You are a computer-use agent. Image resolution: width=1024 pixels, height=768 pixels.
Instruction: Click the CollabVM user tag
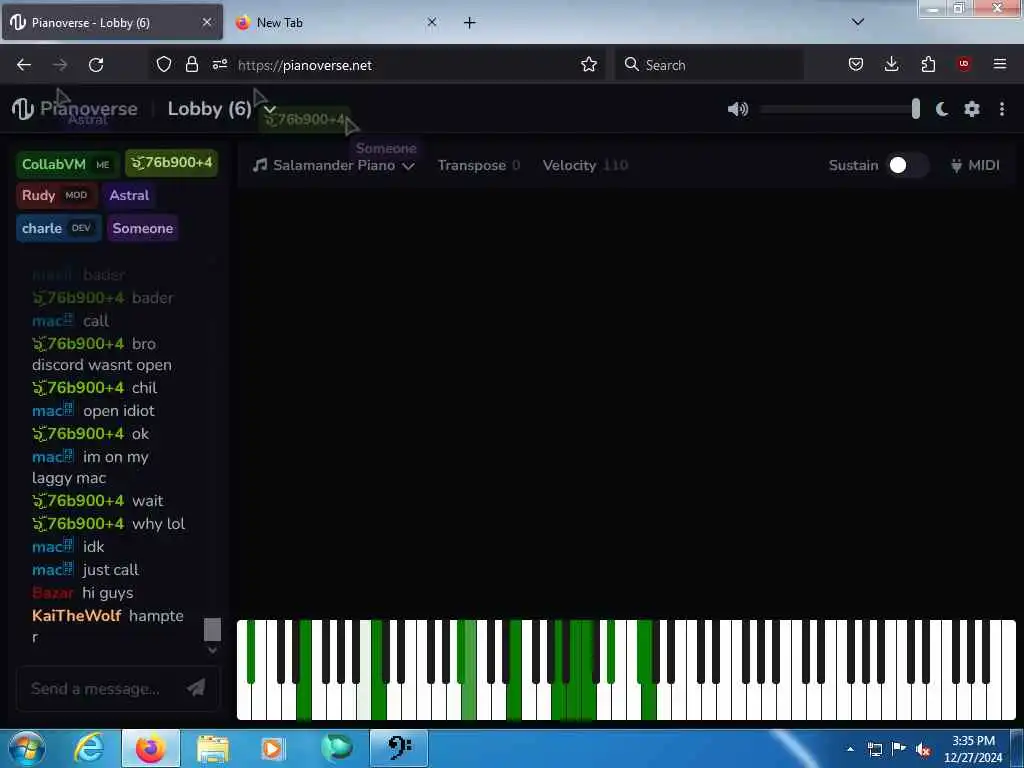coord(67,165)
